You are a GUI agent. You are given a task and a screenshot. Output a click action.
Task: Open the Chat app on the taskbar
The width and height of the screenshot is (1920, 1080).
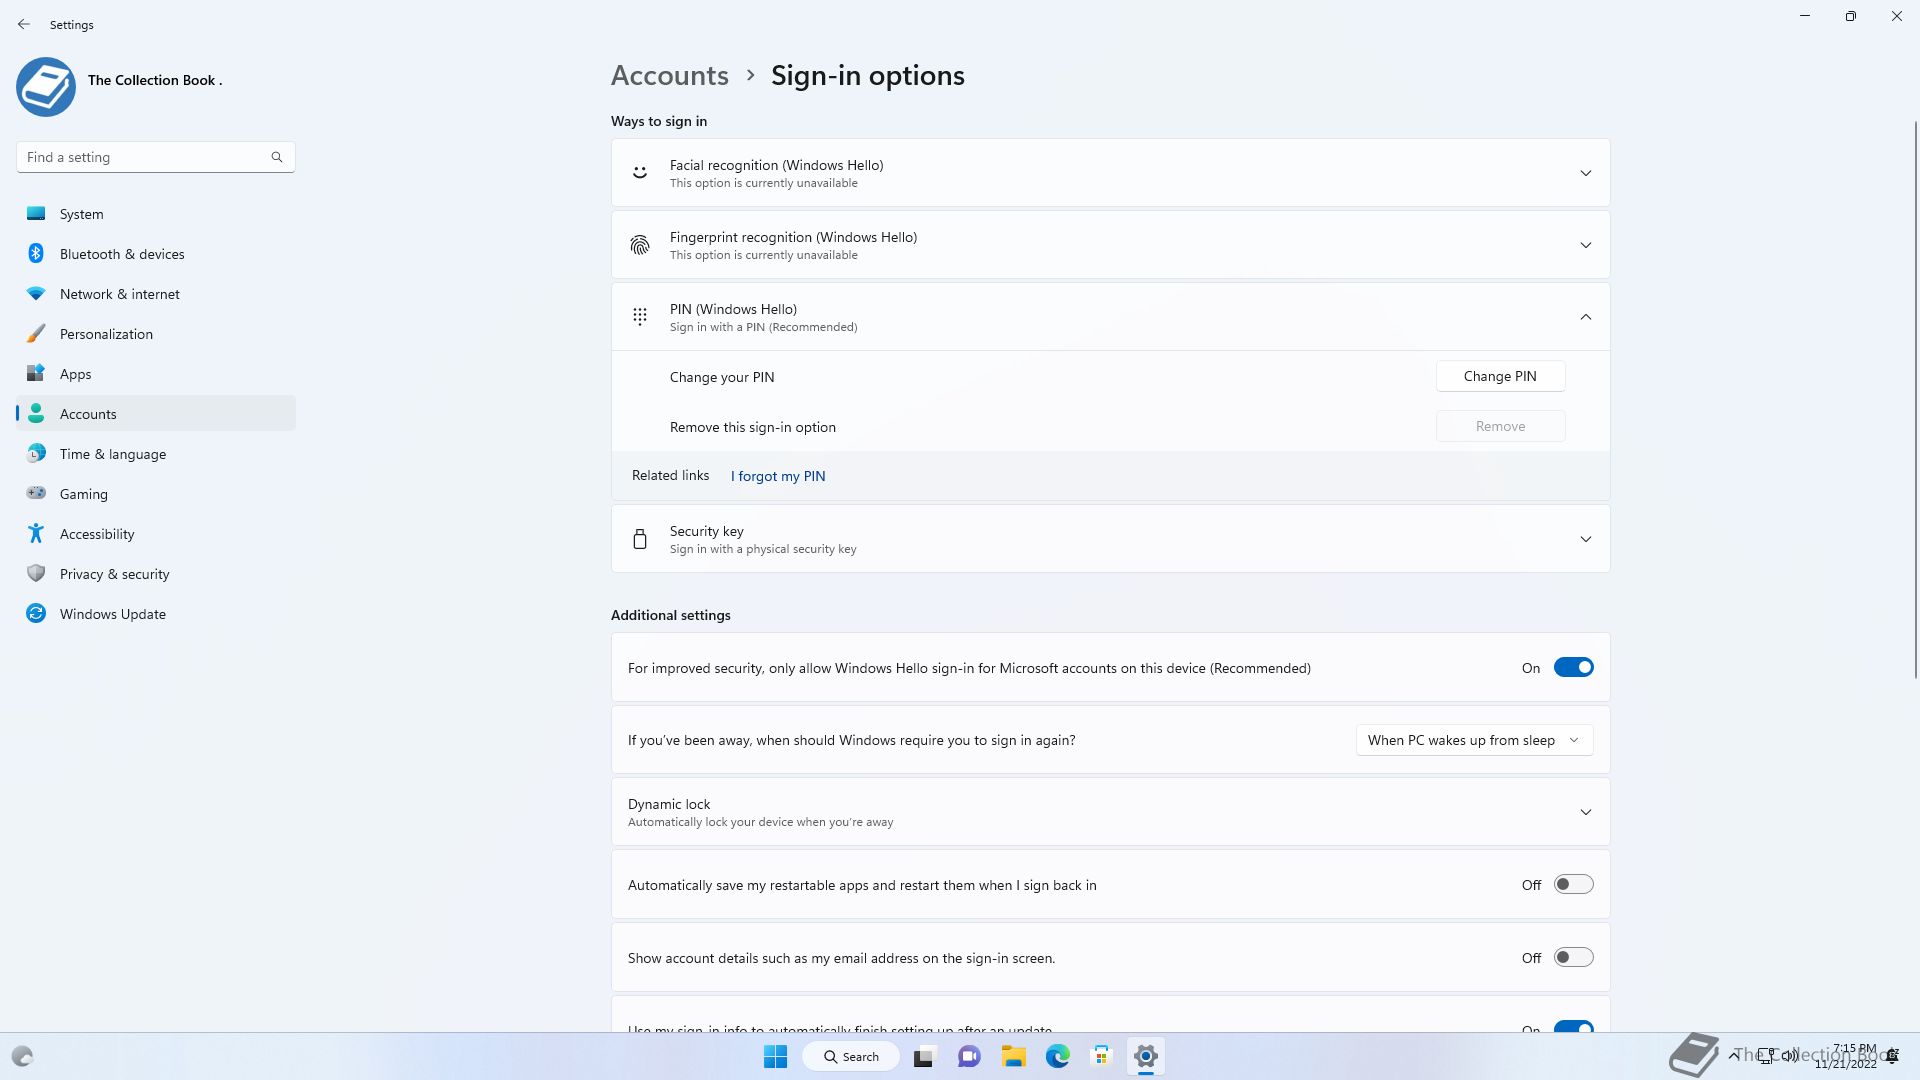(969, 1056)
